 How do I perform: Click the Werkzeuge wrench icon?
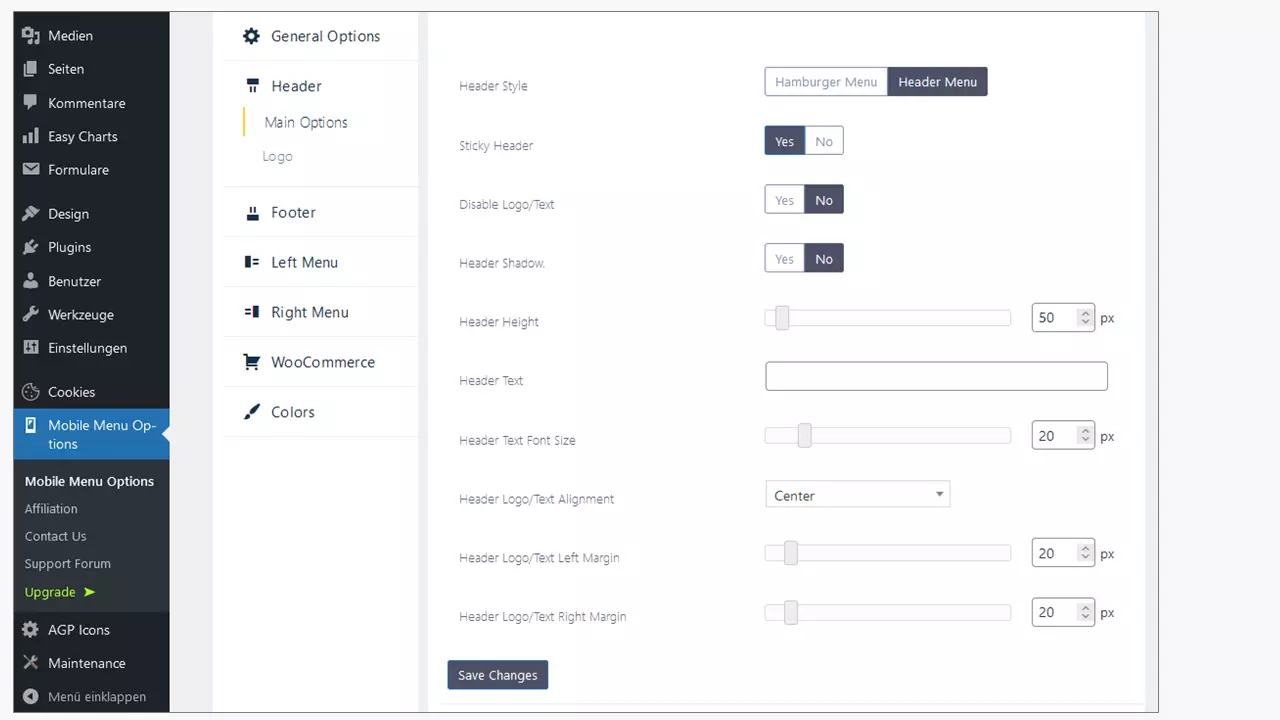[x=31, y=314]
